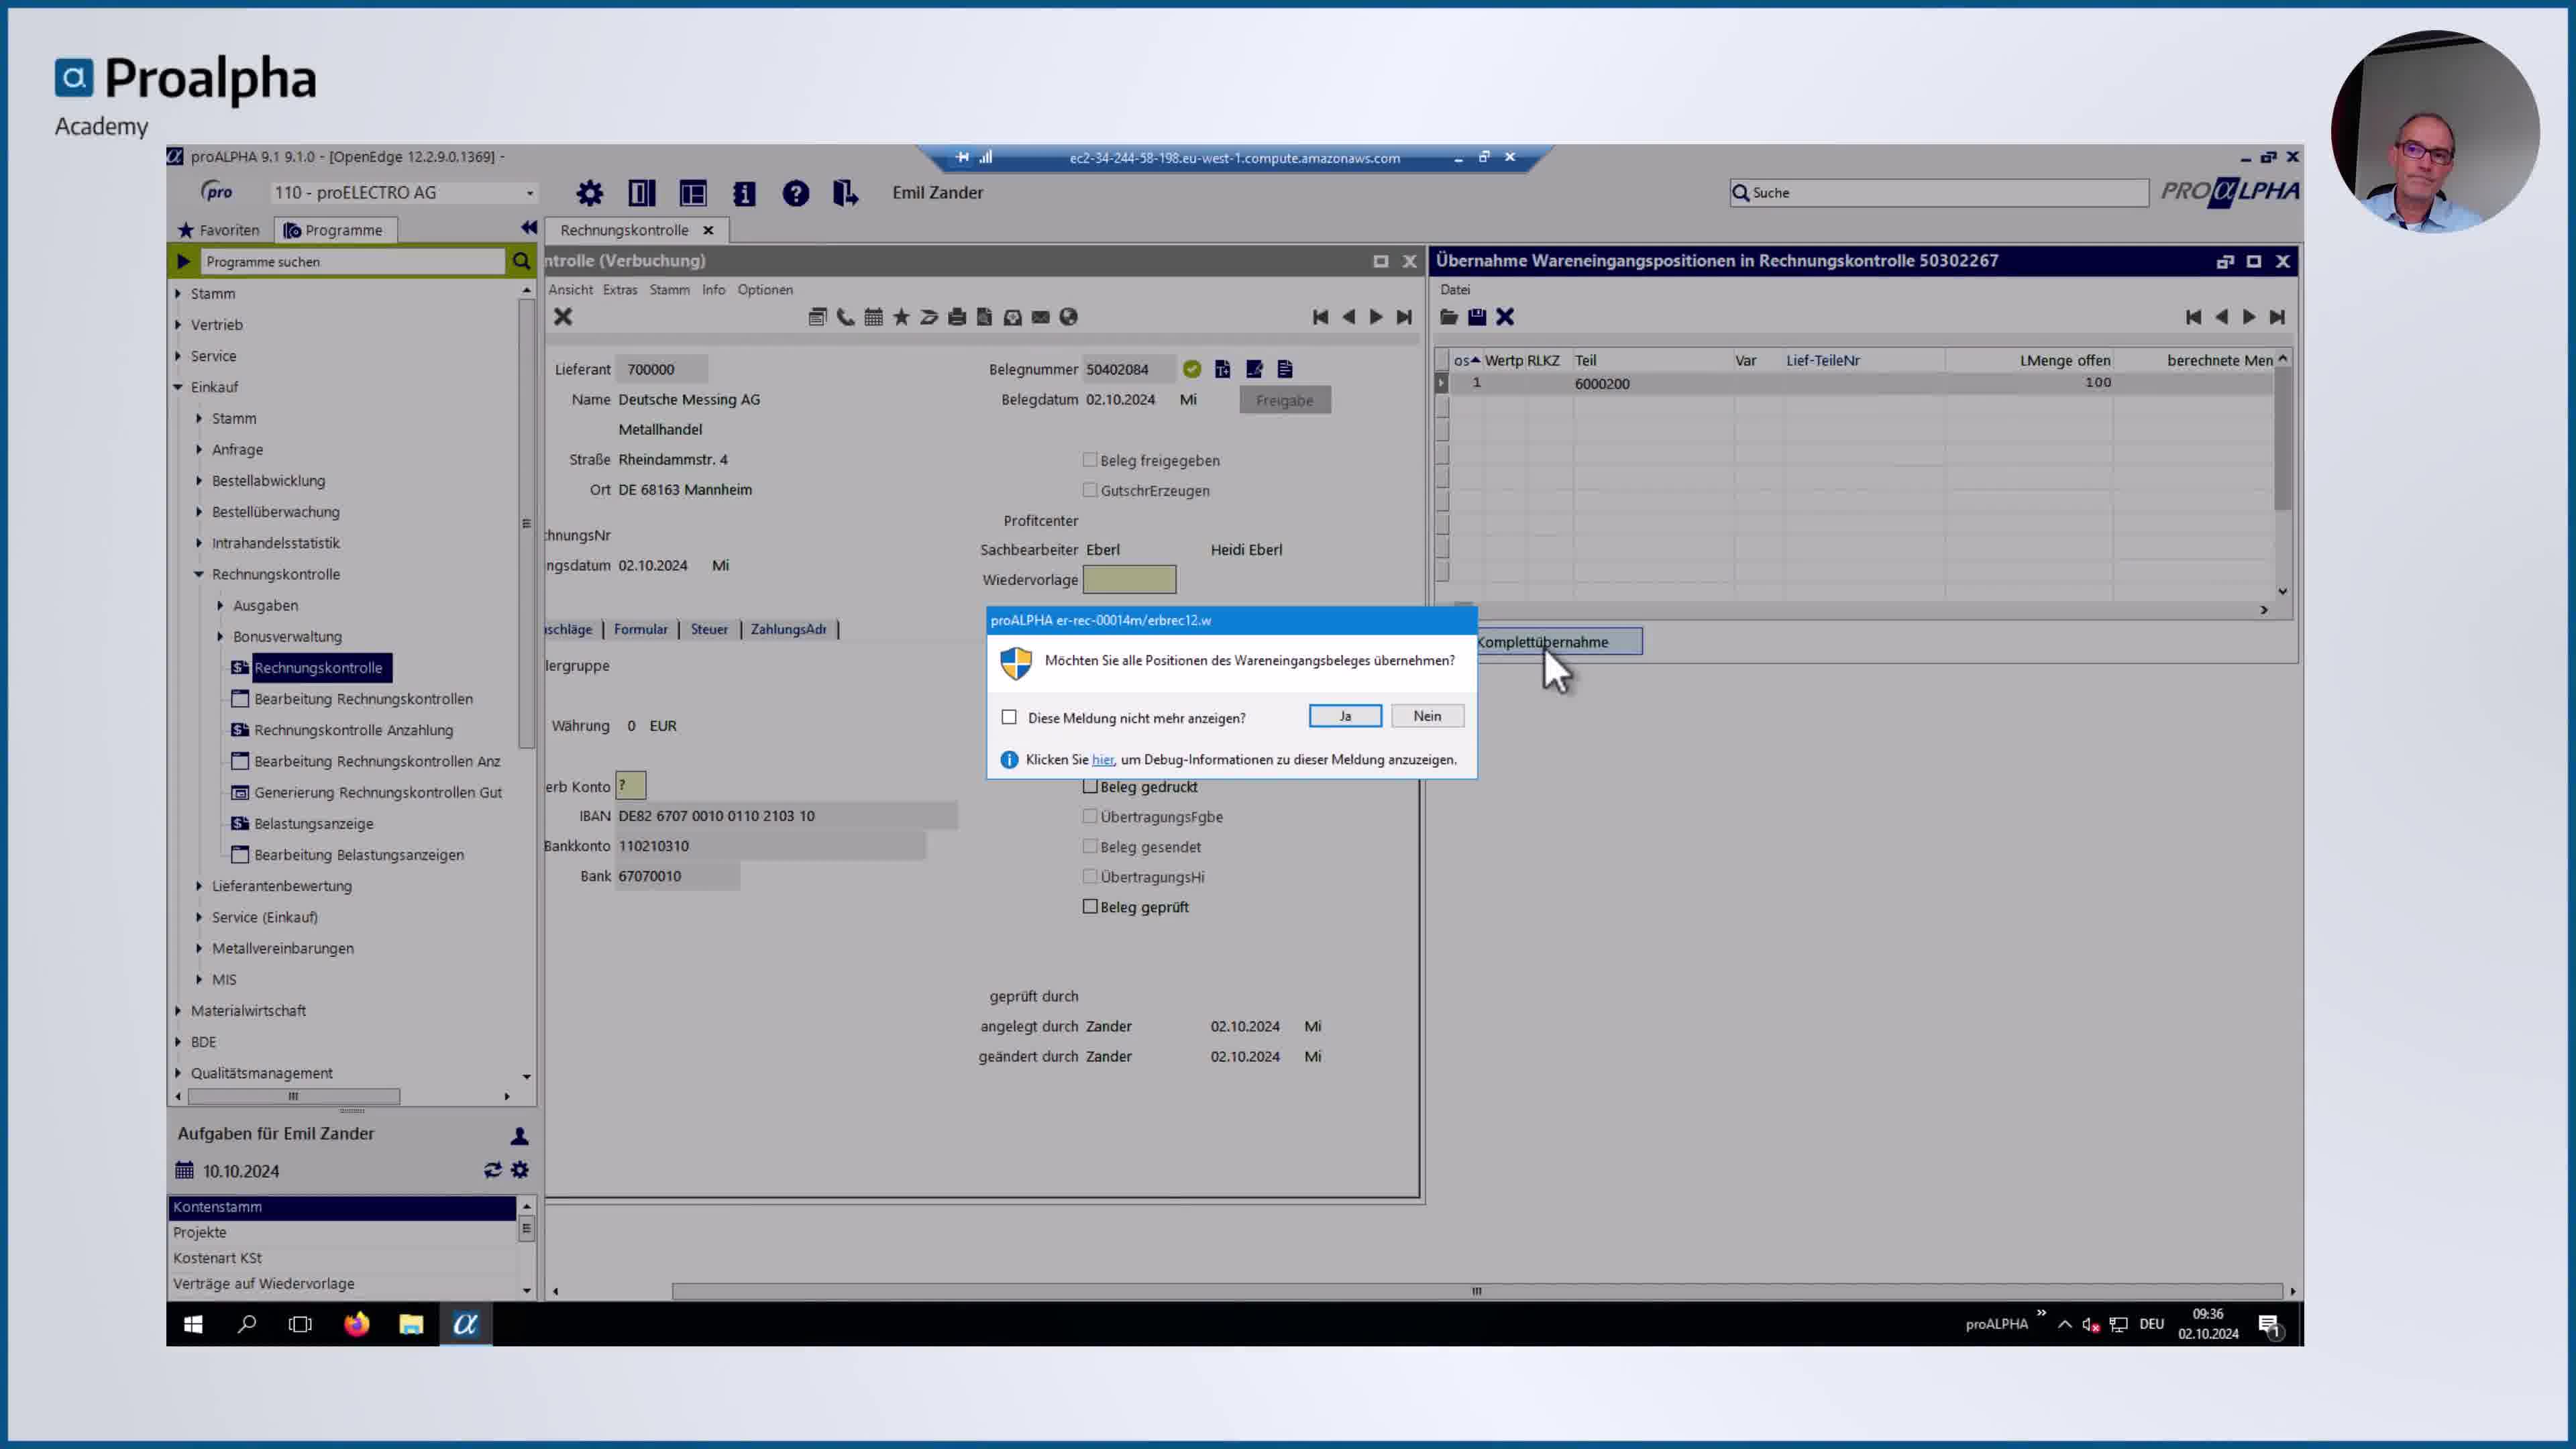Open the Optionen menu
Screen dimensions: 2576x1449
click(x=765, y=289)
